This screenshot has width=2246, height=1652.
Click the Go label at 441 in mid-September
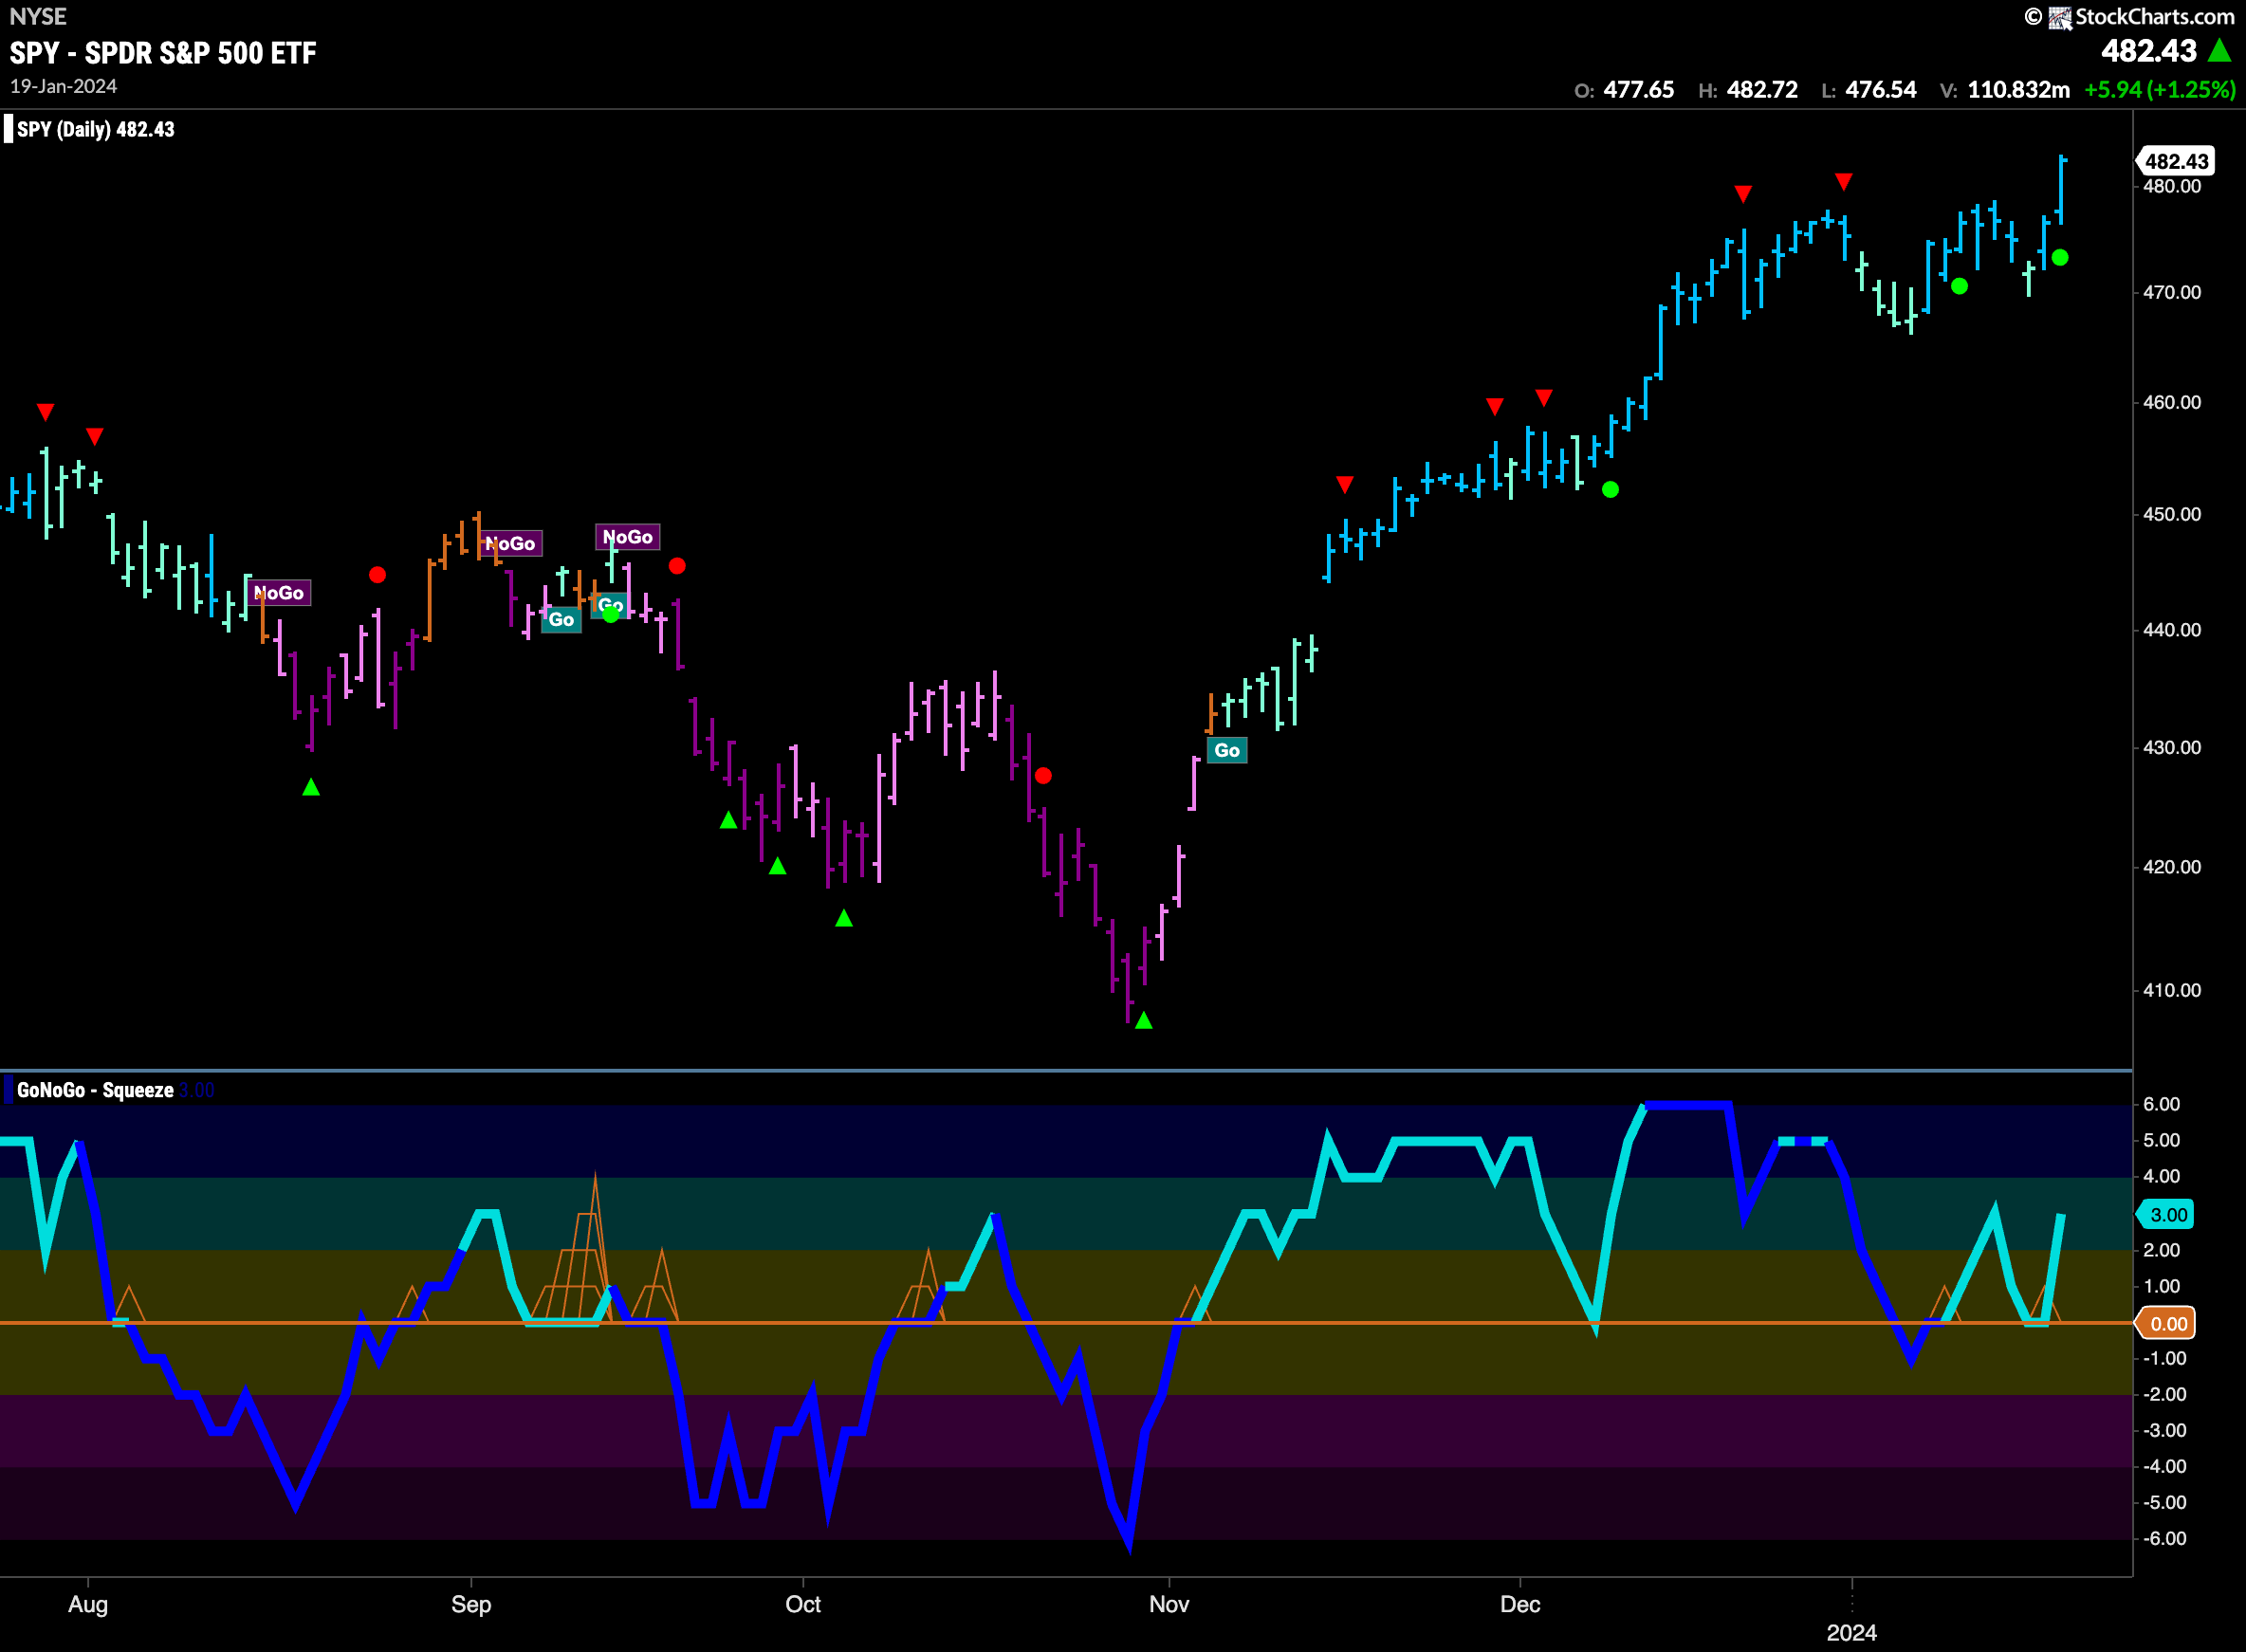pyautogui.click(x=562, y=620)
